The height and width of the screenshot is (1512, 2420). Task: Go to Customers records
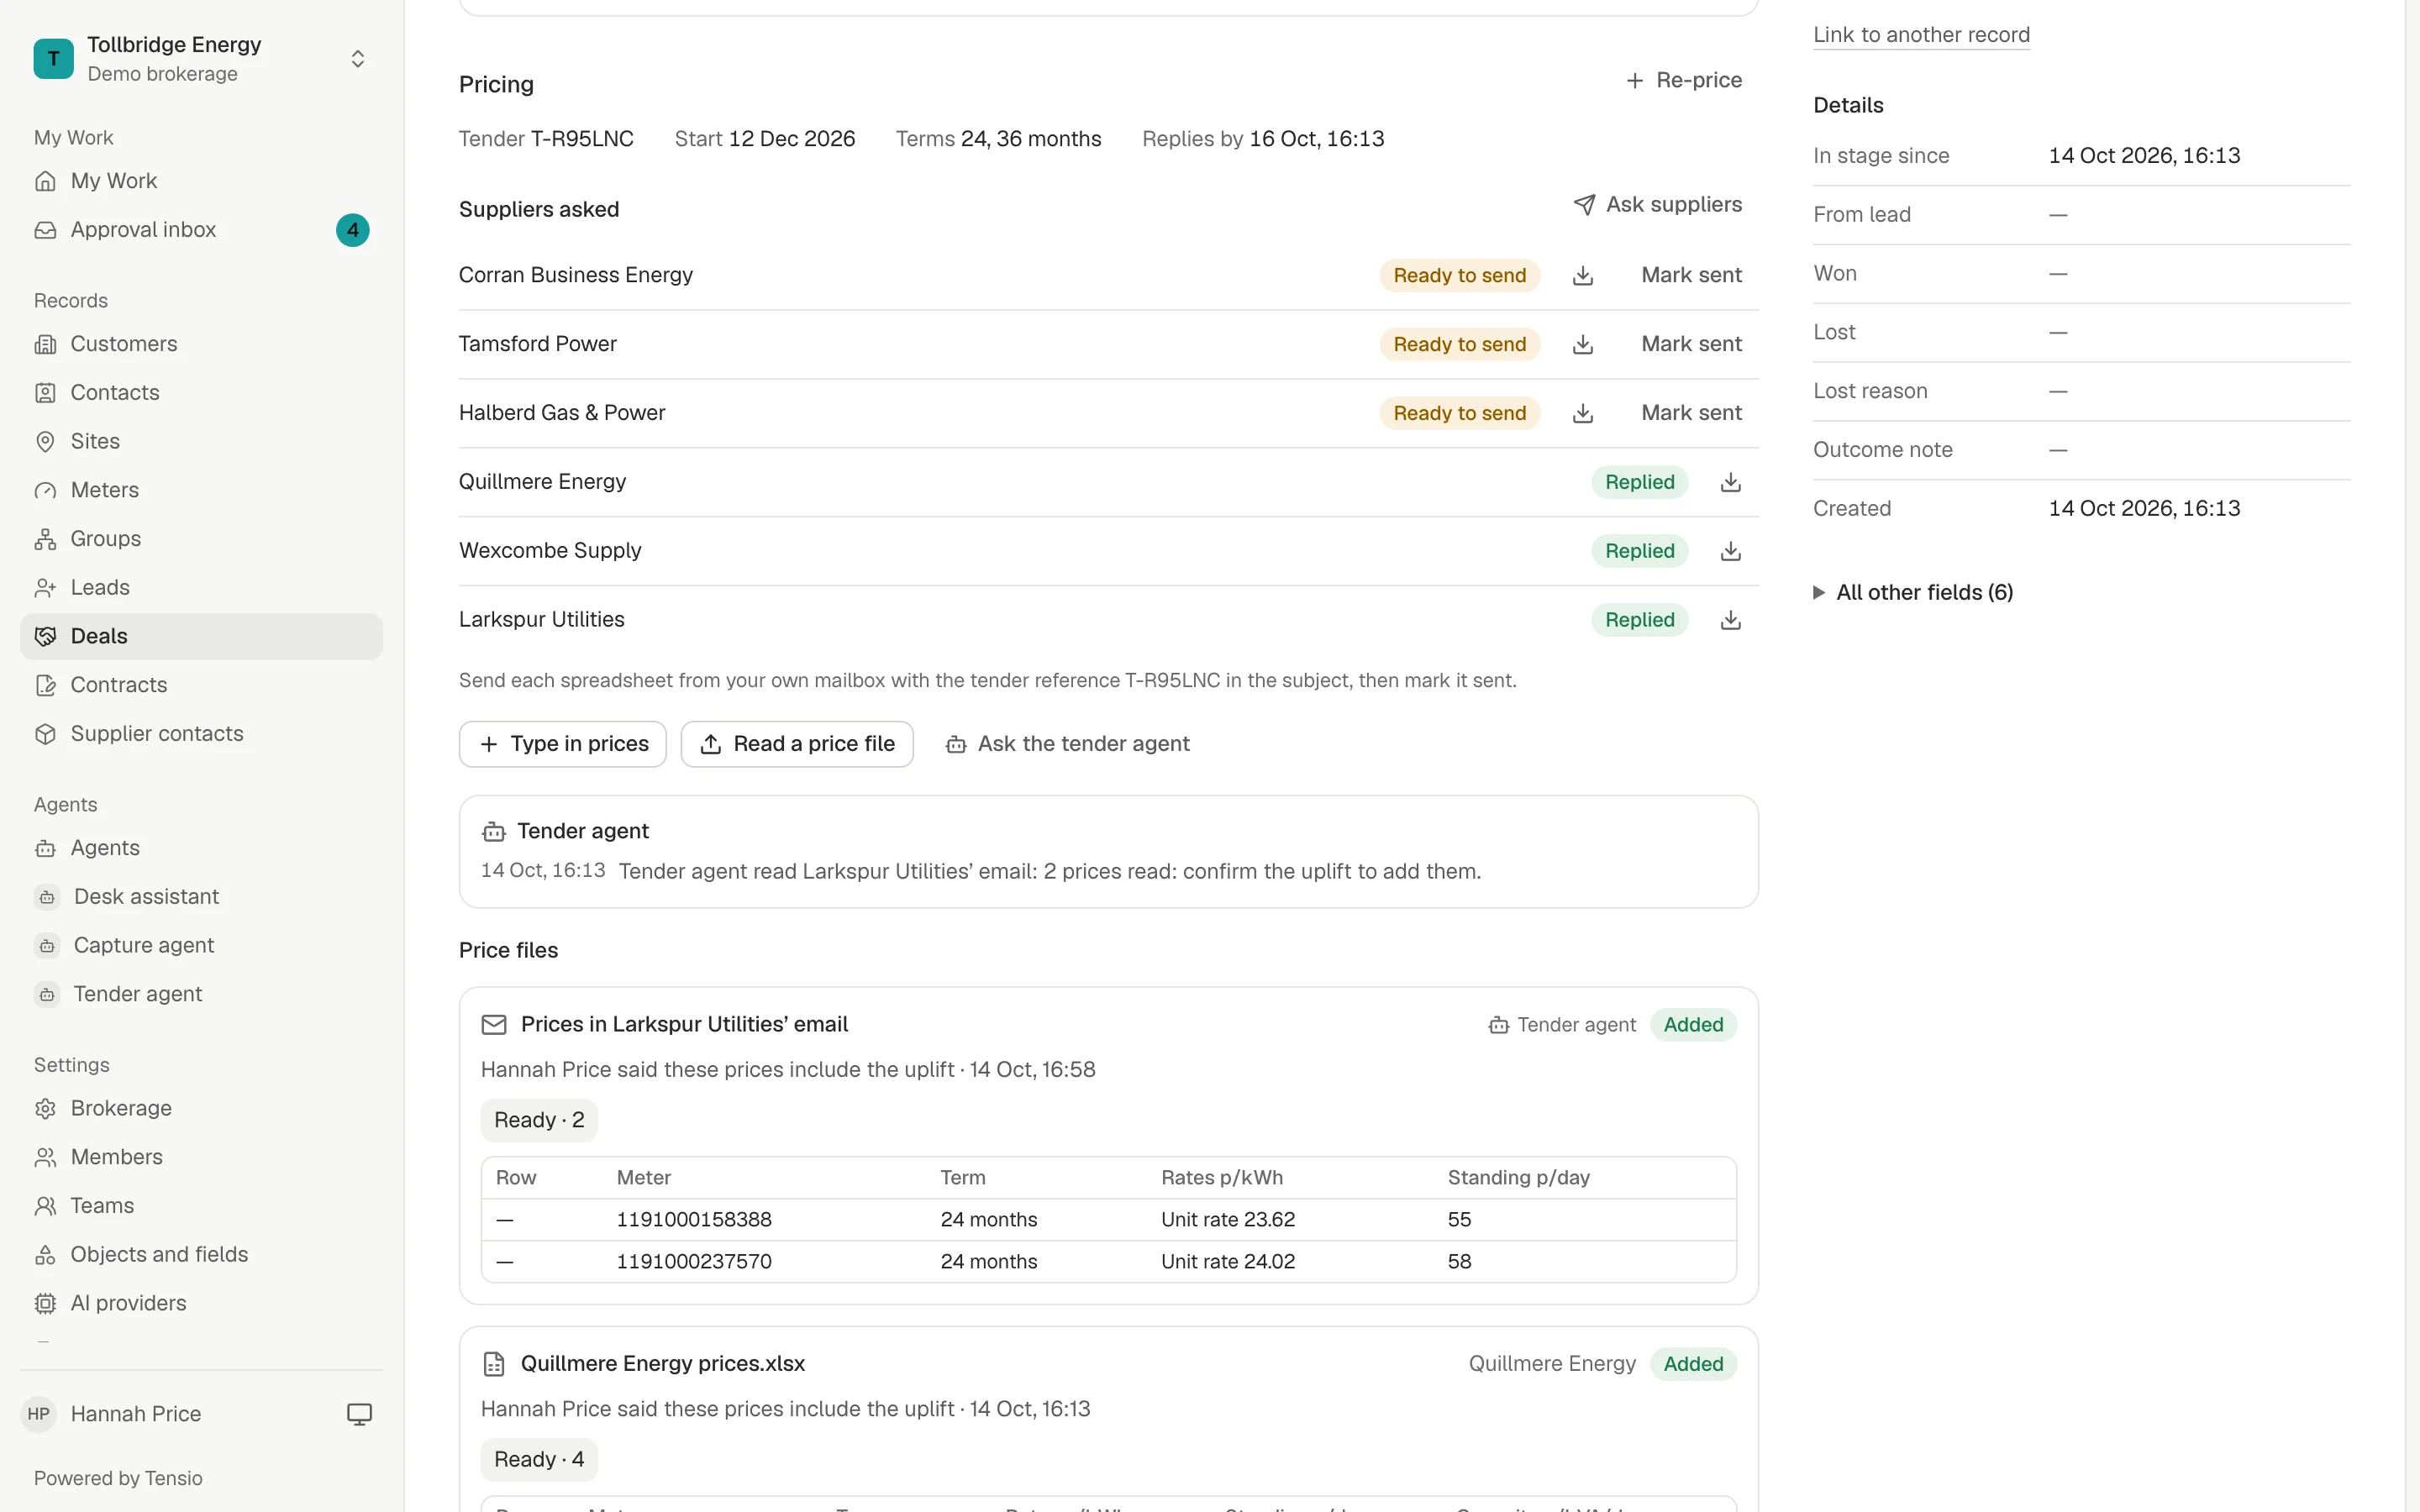point(201,344)
